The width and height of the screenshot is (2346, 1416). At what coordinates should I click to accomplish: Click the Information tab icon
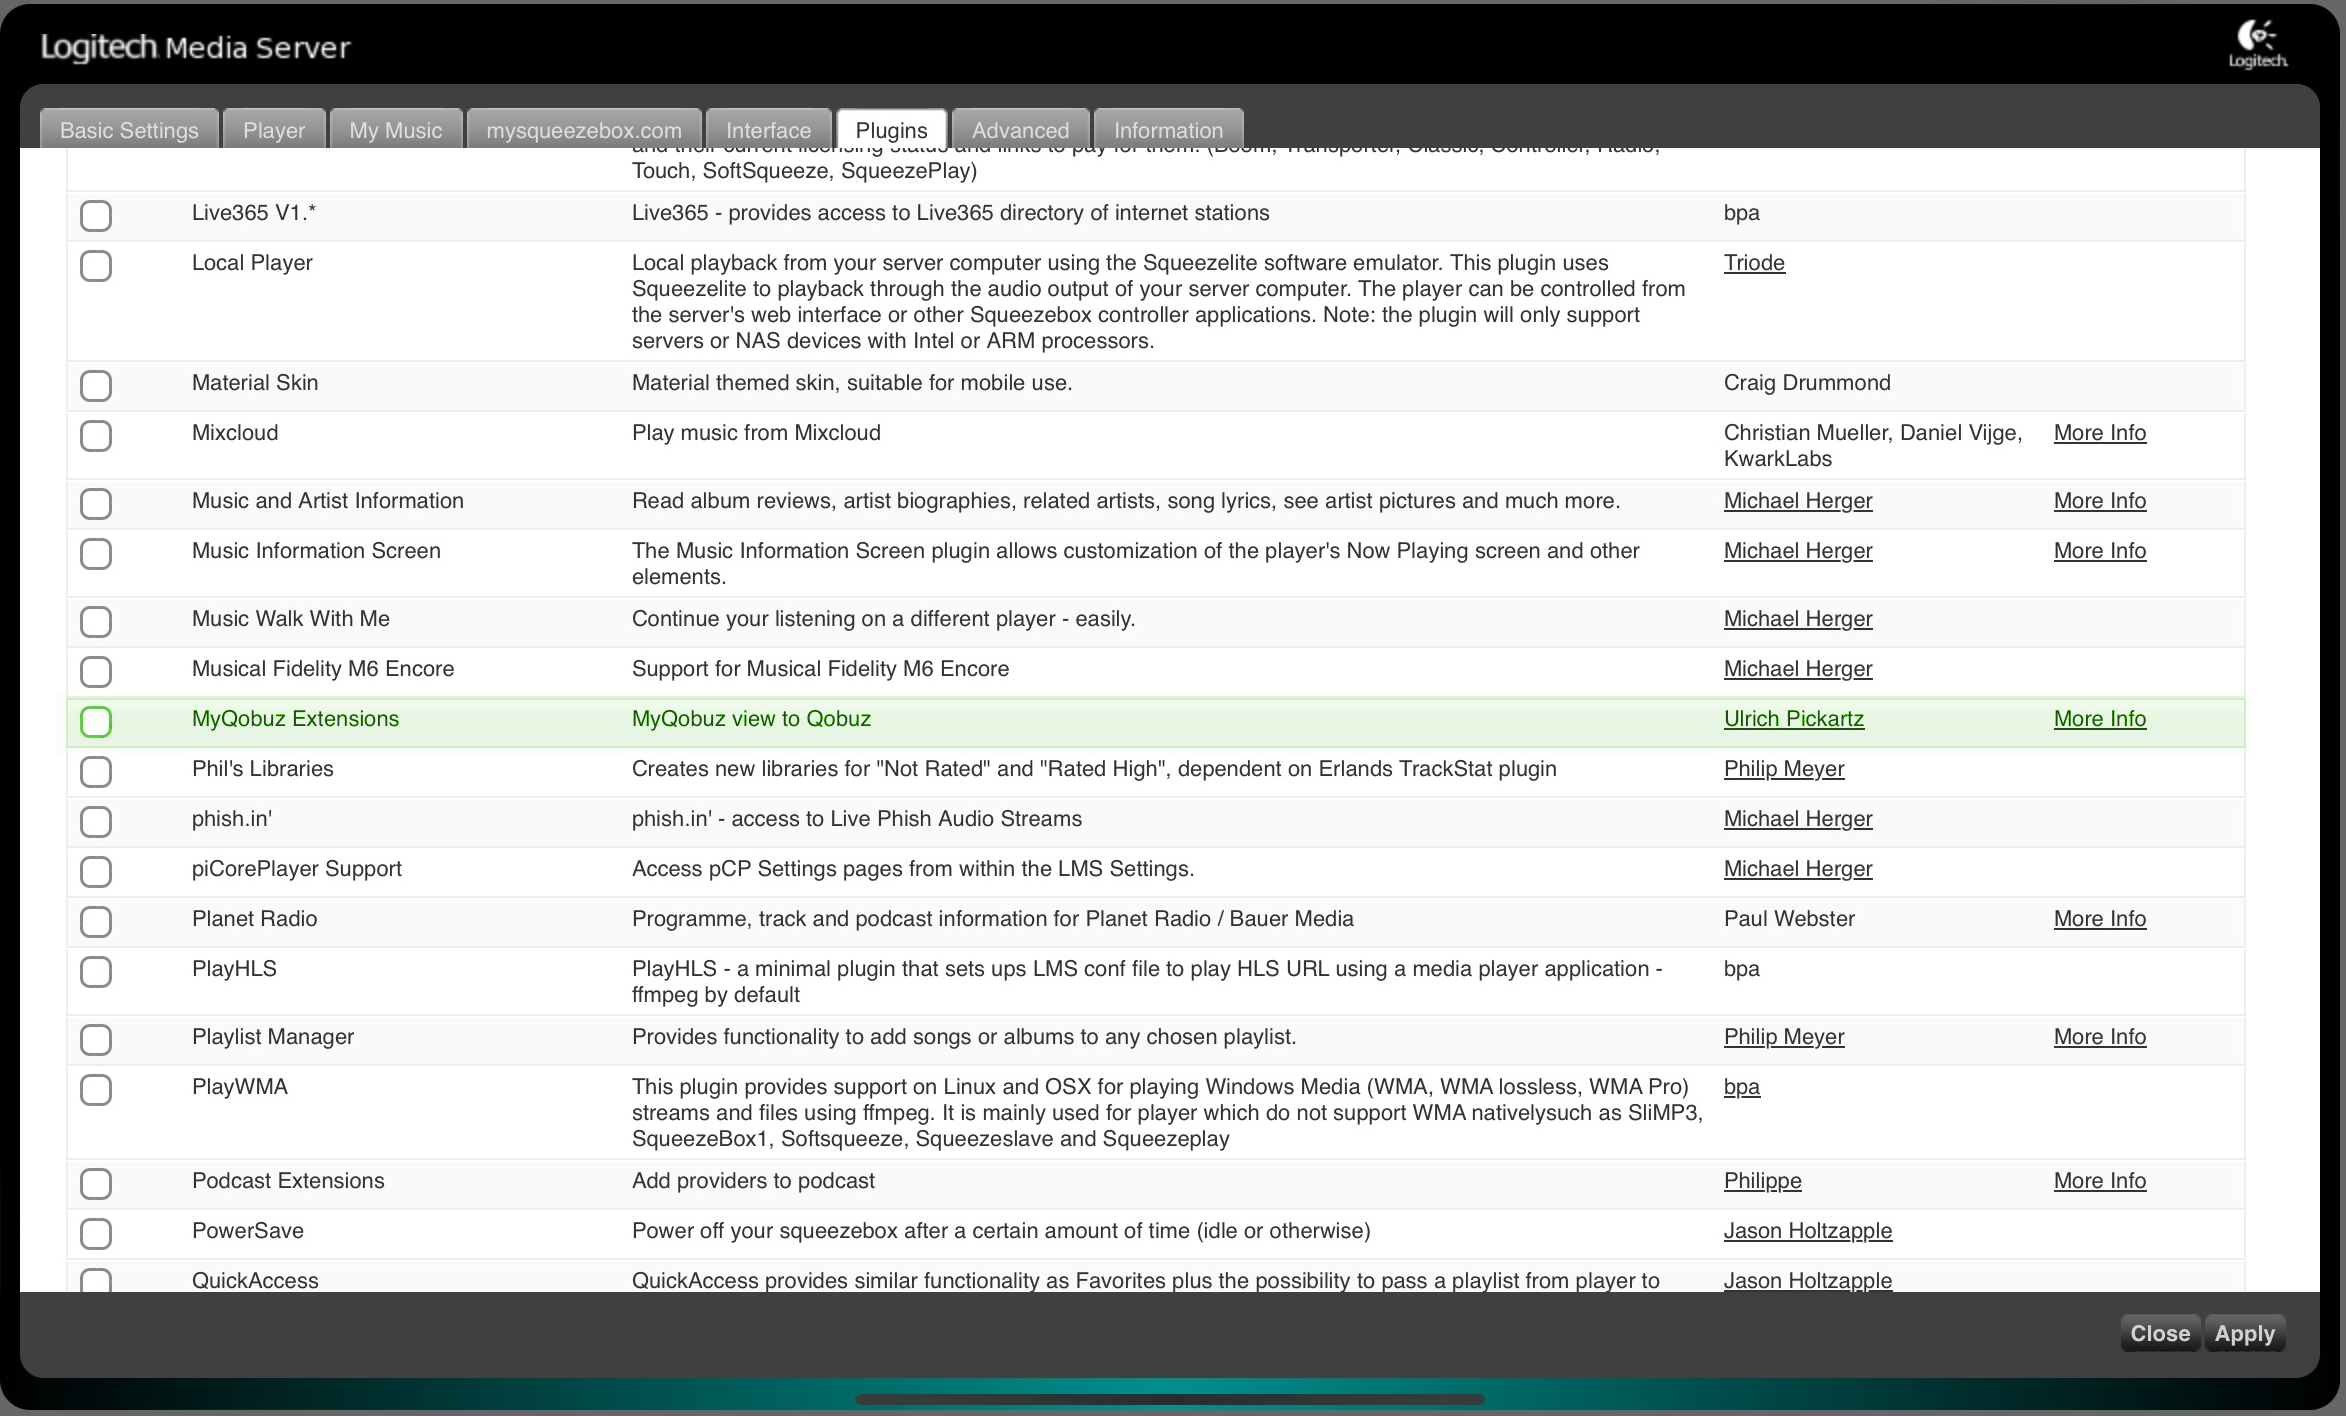coord(1170,129)
